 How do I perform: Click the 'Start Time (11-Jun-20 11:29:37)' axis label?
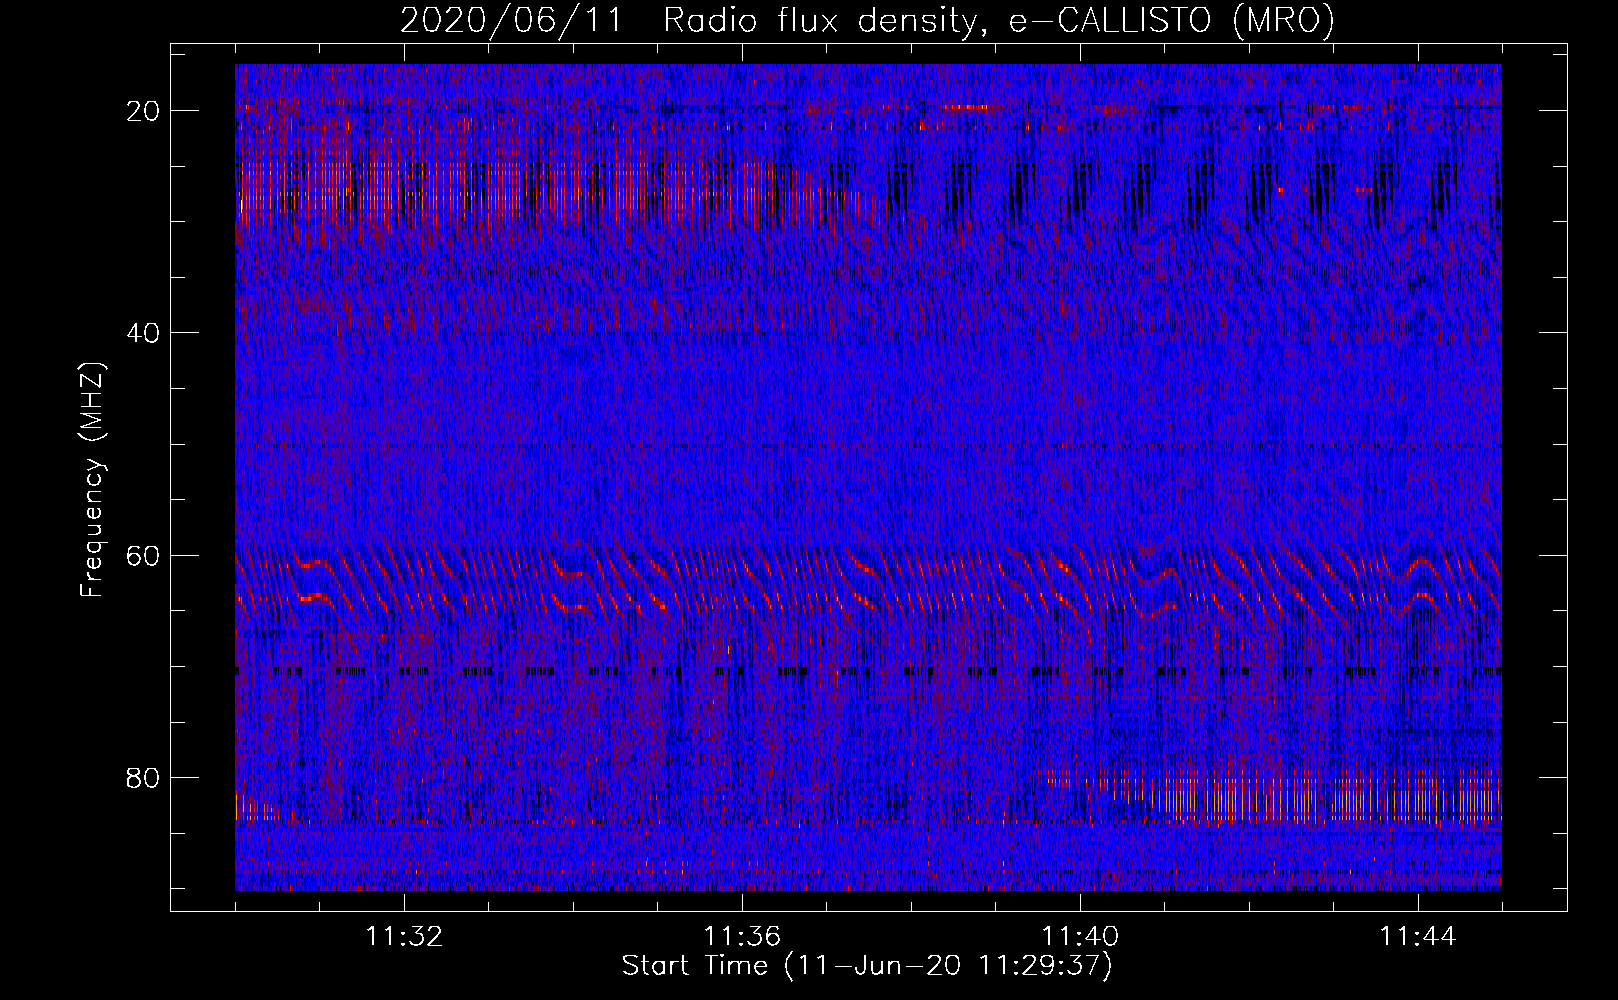(867, 966)
